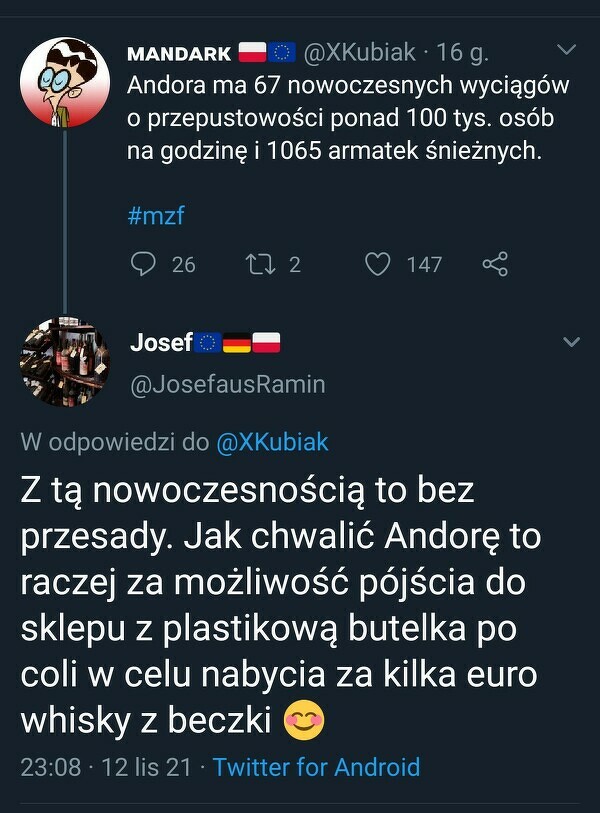Like the tweet with the heart icon
Viewport: 600px width, 813px height.
pos(377,264)
